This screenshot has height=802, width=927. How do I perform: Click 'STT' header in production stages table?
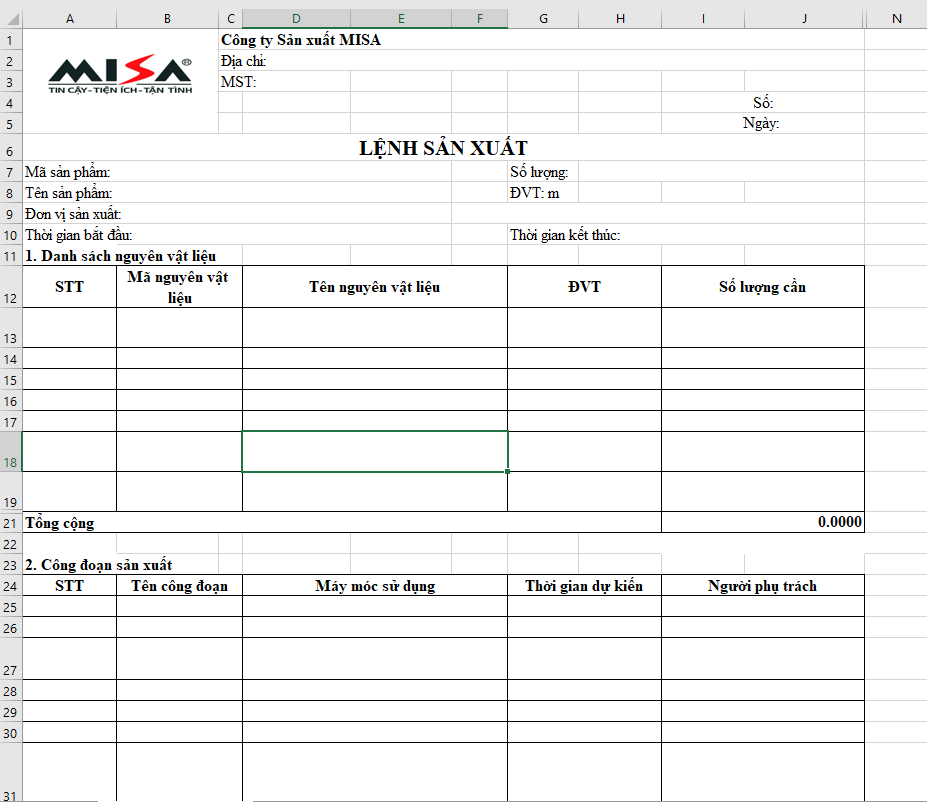[x=69, y=586]
